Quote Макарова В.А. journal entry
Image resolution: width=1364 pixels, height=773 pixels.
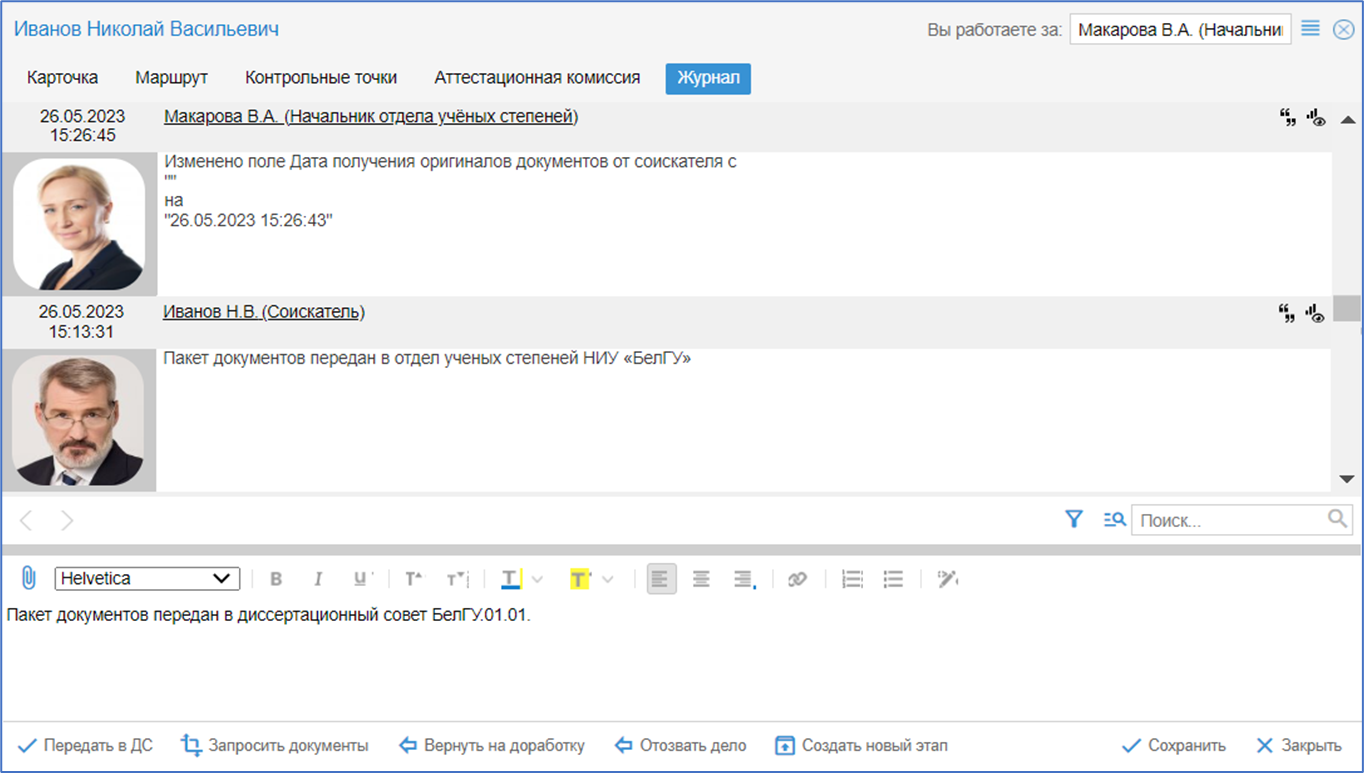pos(1288,118)
